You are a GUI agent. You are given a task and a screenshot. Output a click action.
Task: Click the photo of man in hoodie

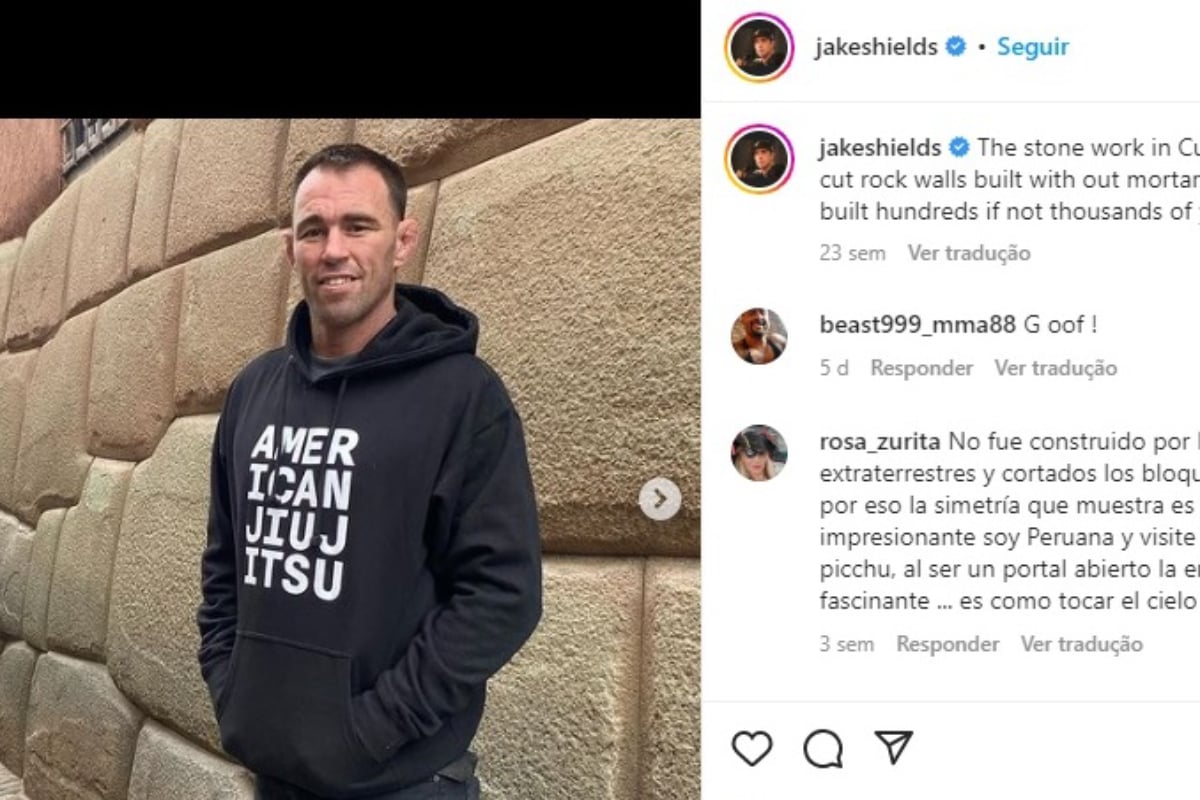tap(350, 459)
